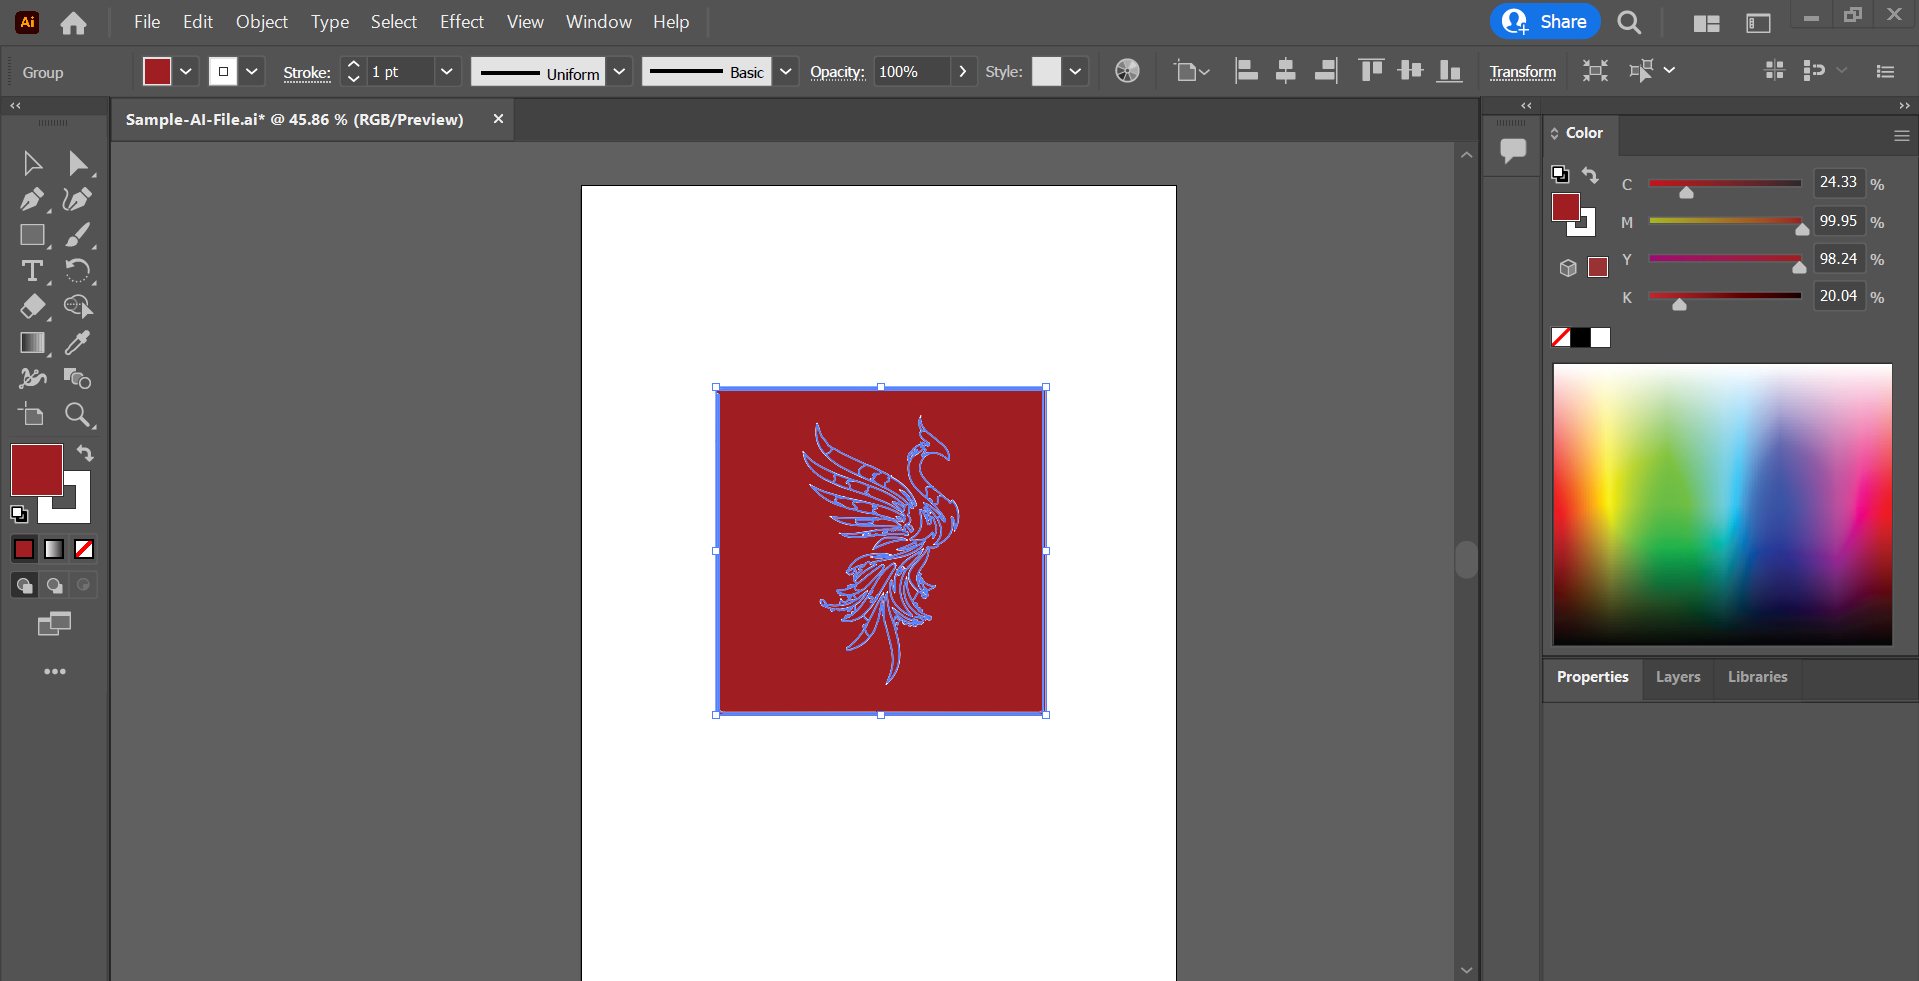Set paint mode to None
The image size is (1919, 981).
tap(84, 549)
